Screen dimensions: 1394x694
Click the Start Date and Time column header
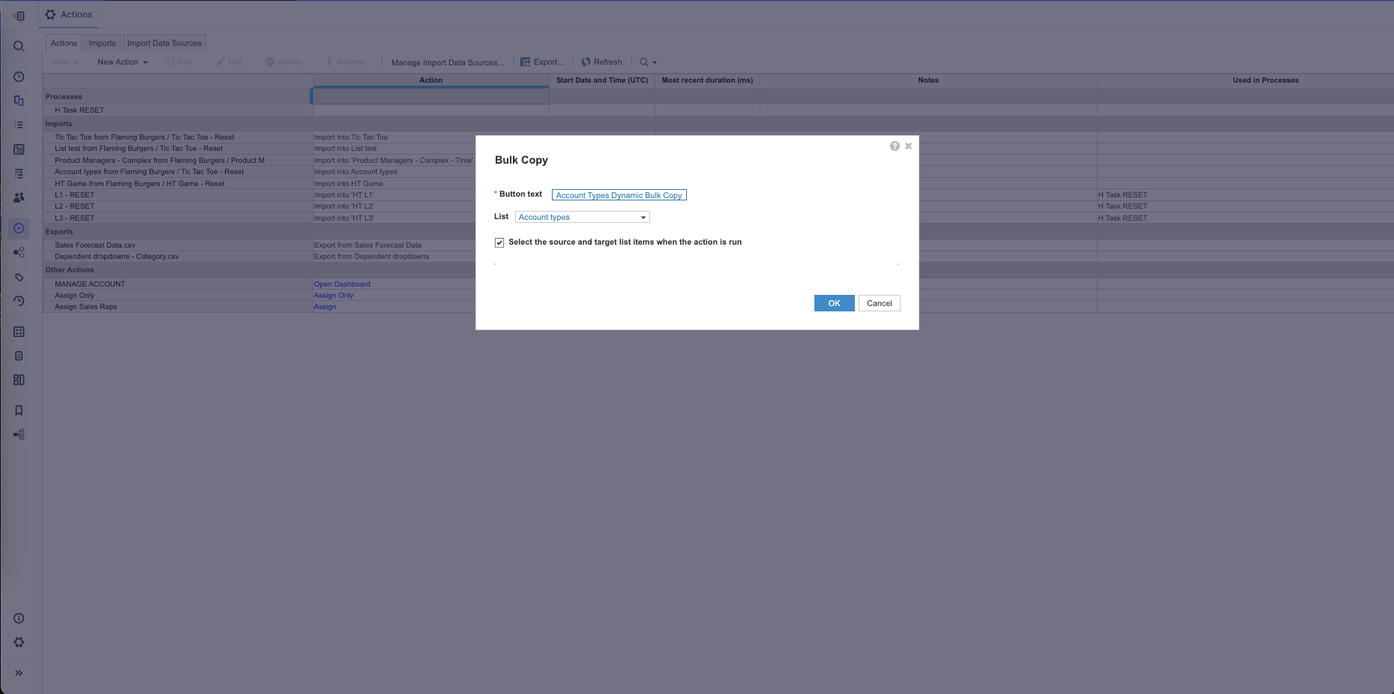click(602, 80)
